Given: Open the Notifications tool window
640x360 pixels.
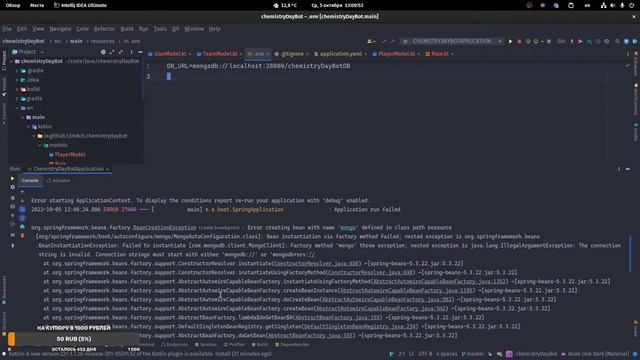Looking at the screenshot, I should (636, 100).
